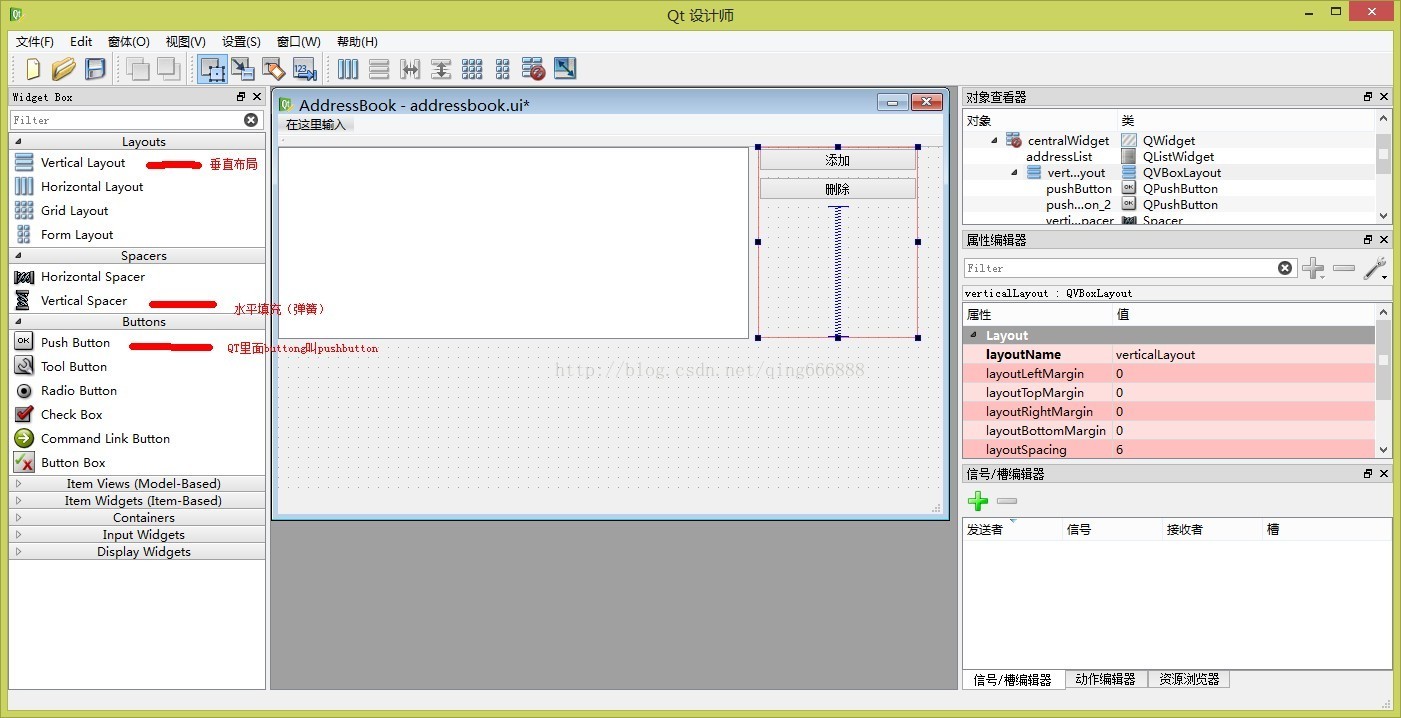Expand the Input Widgets category

(x=19, y=535)
